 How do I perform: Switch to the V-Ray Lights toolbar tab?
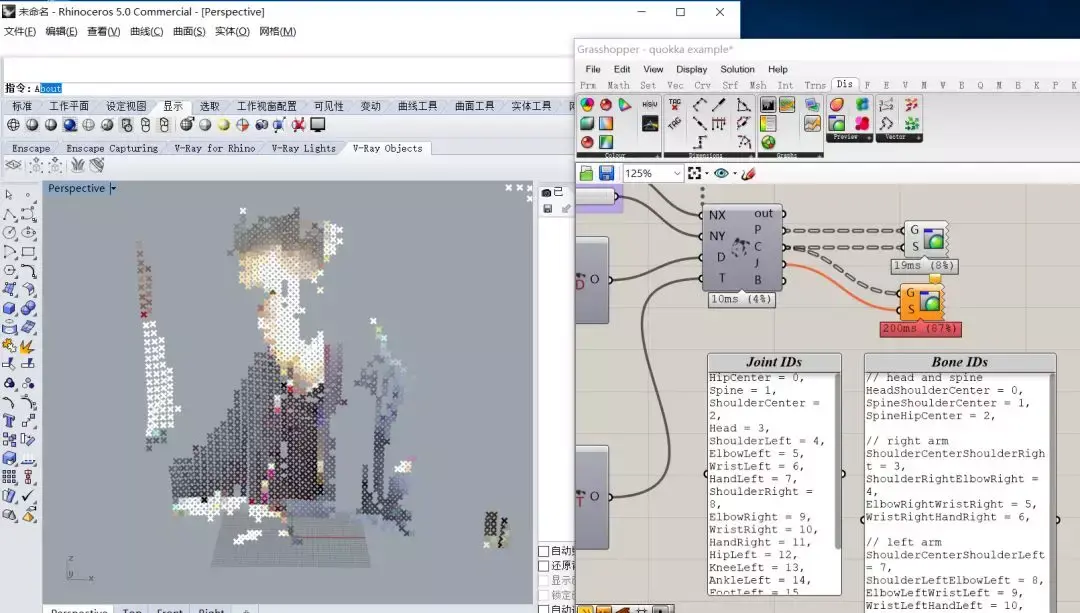tap(303, 148)
